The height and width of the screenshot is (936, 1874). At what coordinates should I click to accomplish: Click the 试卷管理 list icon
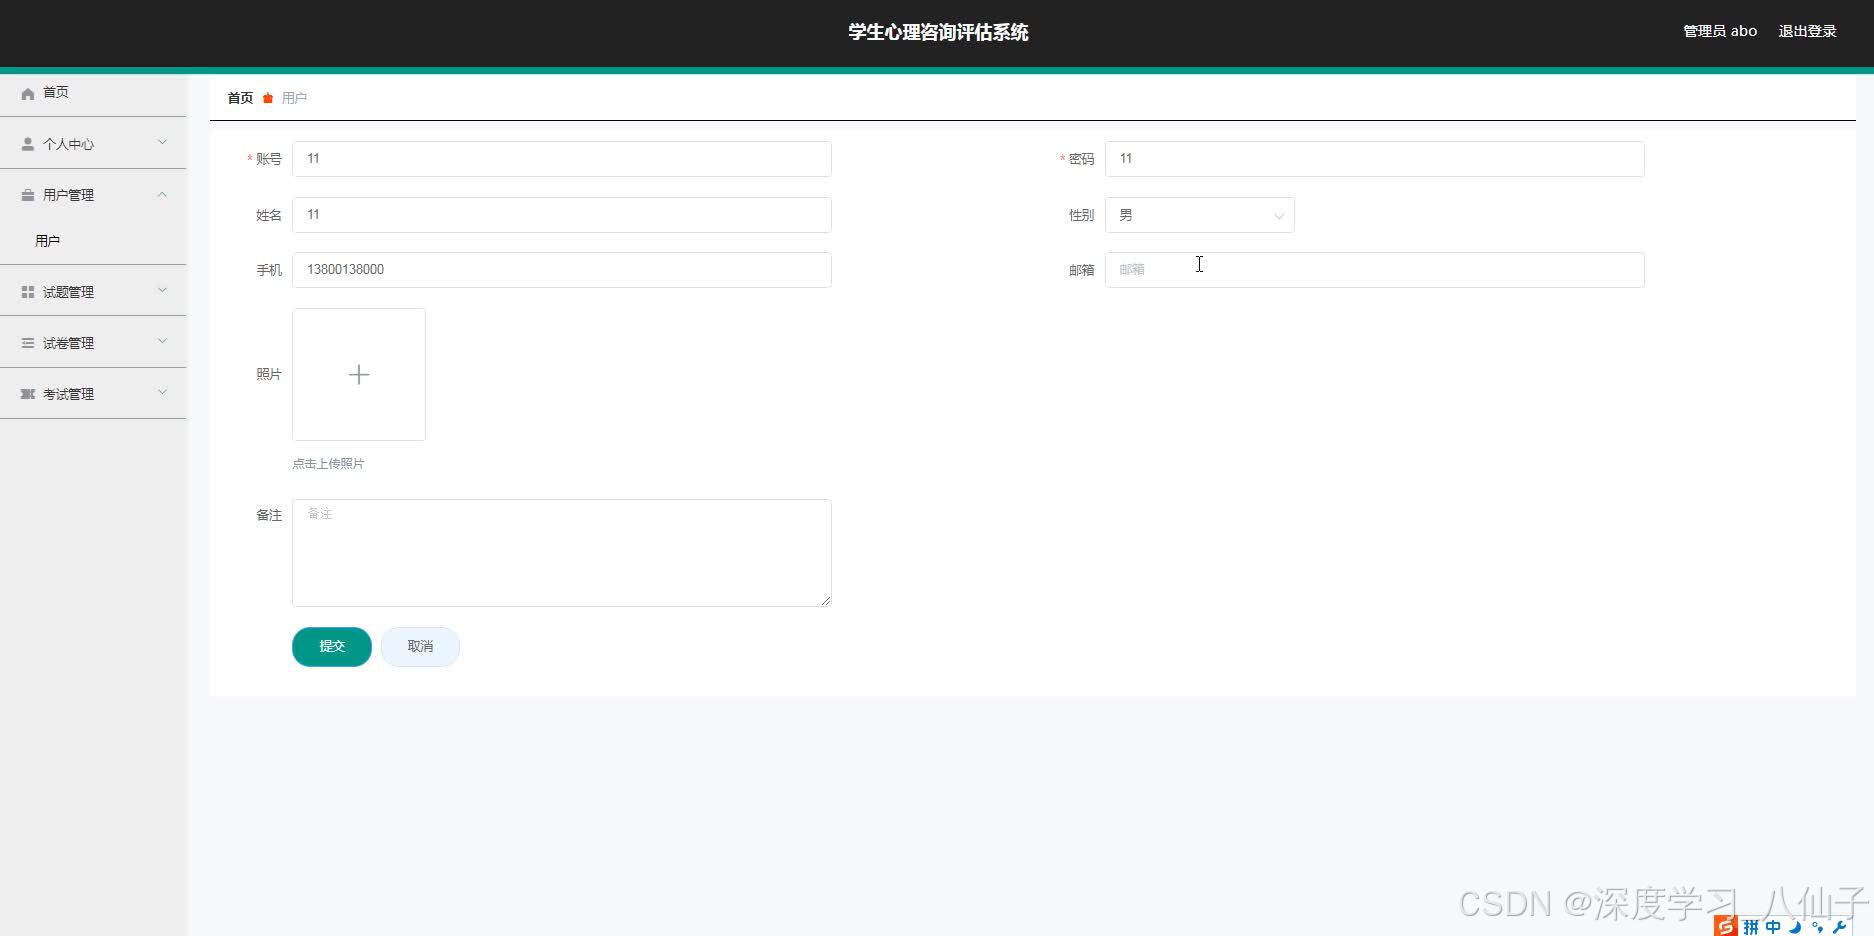point(28,342)
